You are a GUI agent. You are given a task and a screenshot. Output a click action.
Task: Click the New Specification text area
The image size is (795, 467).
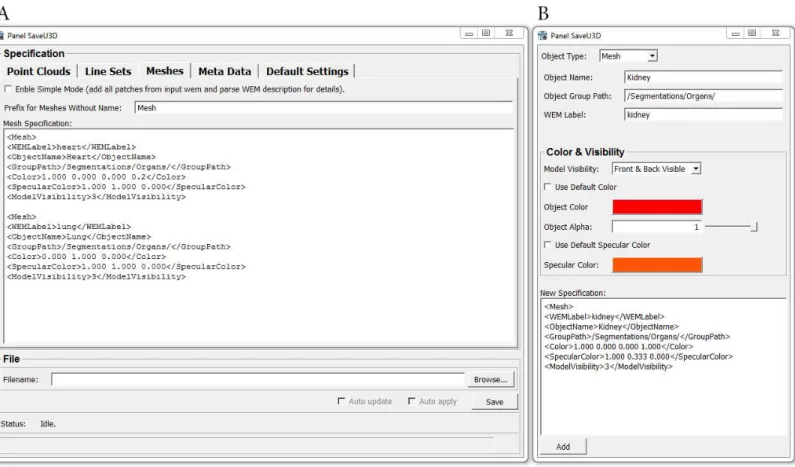pyautogui.click(x=663, y=366)
